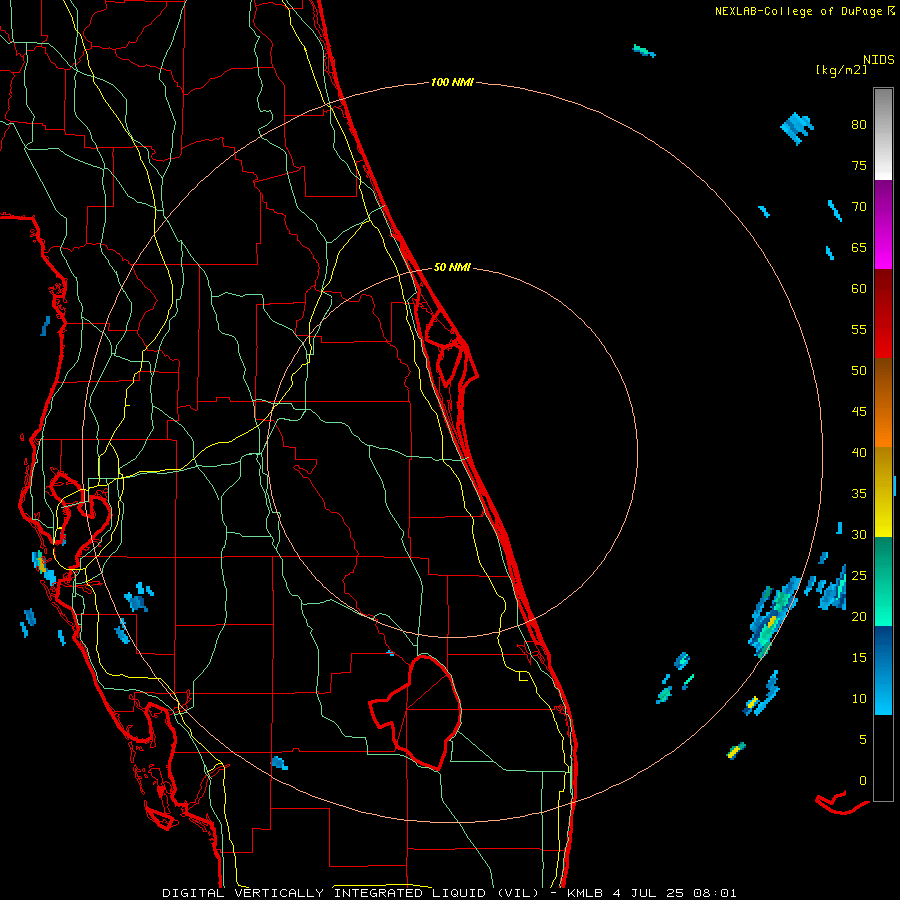Viewport: 900px width, 900px height.
Task: Click the 60 value on the color scale
Action: [x=859, y=289]
